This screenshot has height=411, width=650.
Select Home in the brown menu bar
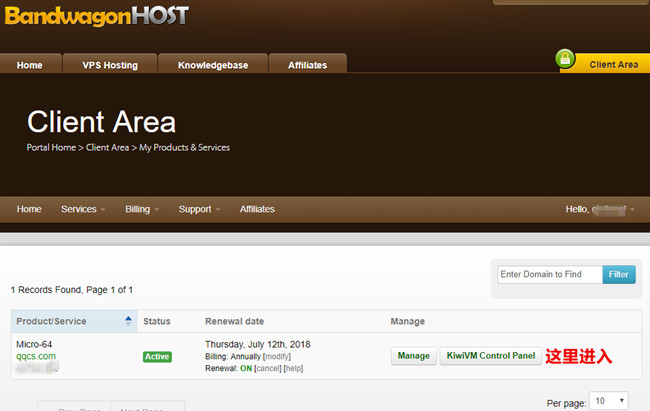click(x=29, y=209)
